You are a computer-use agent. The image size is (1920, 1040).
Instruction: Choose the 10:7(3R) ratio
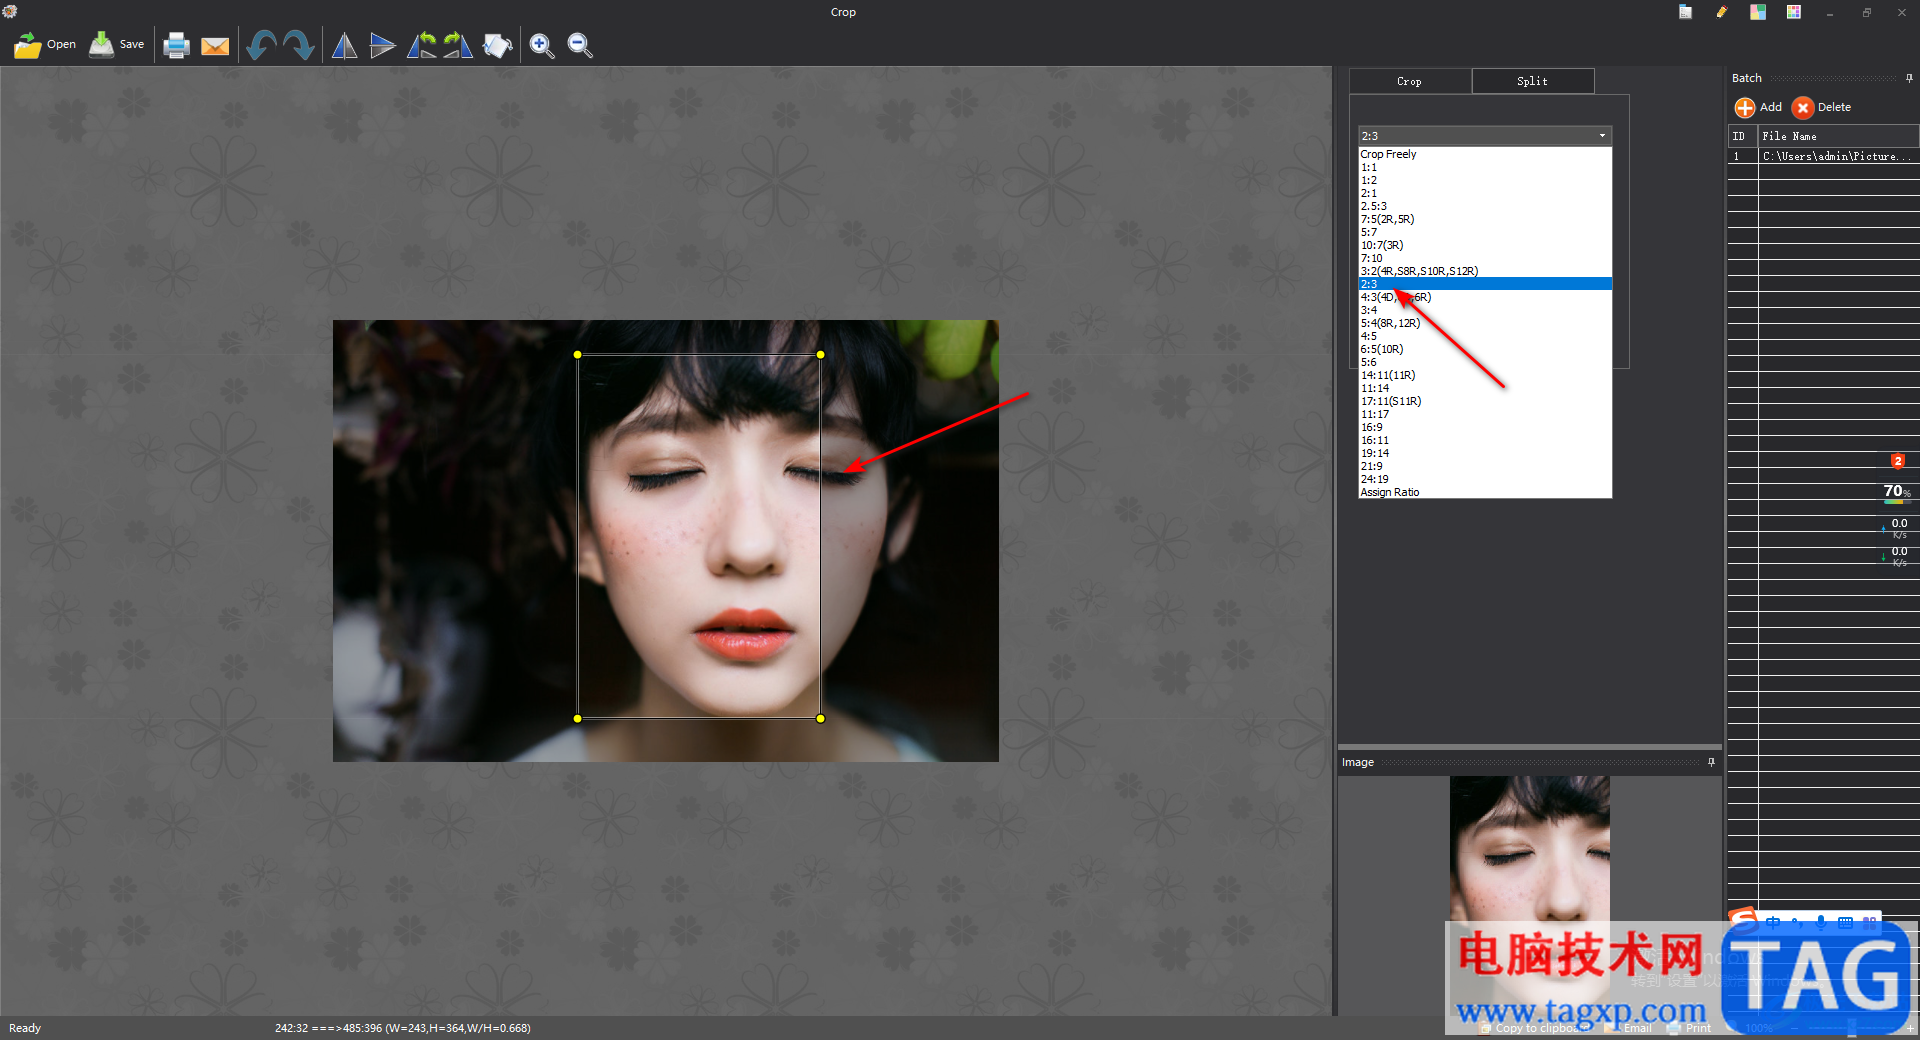1485,245
